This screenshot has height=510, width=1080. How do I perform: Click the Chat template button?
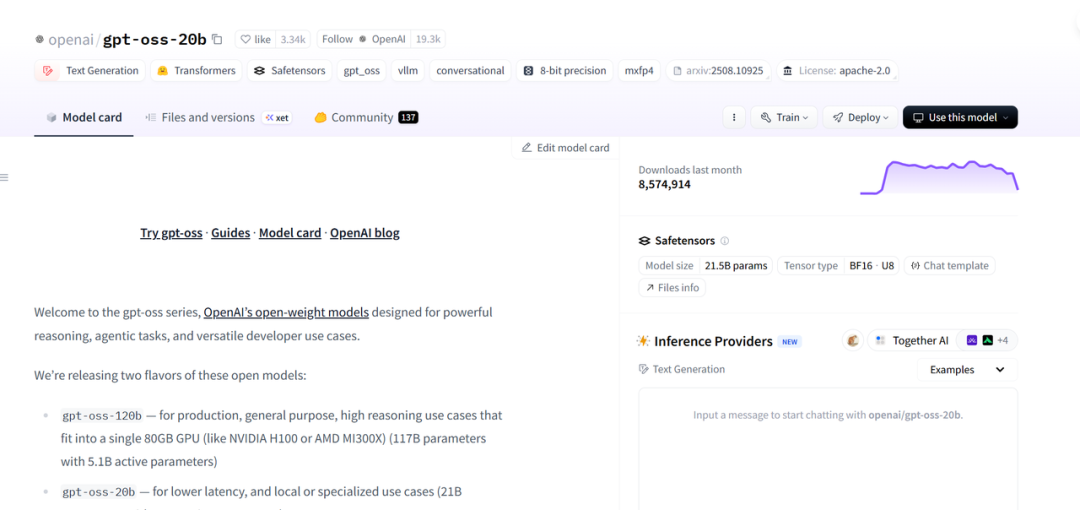(950, 265)
